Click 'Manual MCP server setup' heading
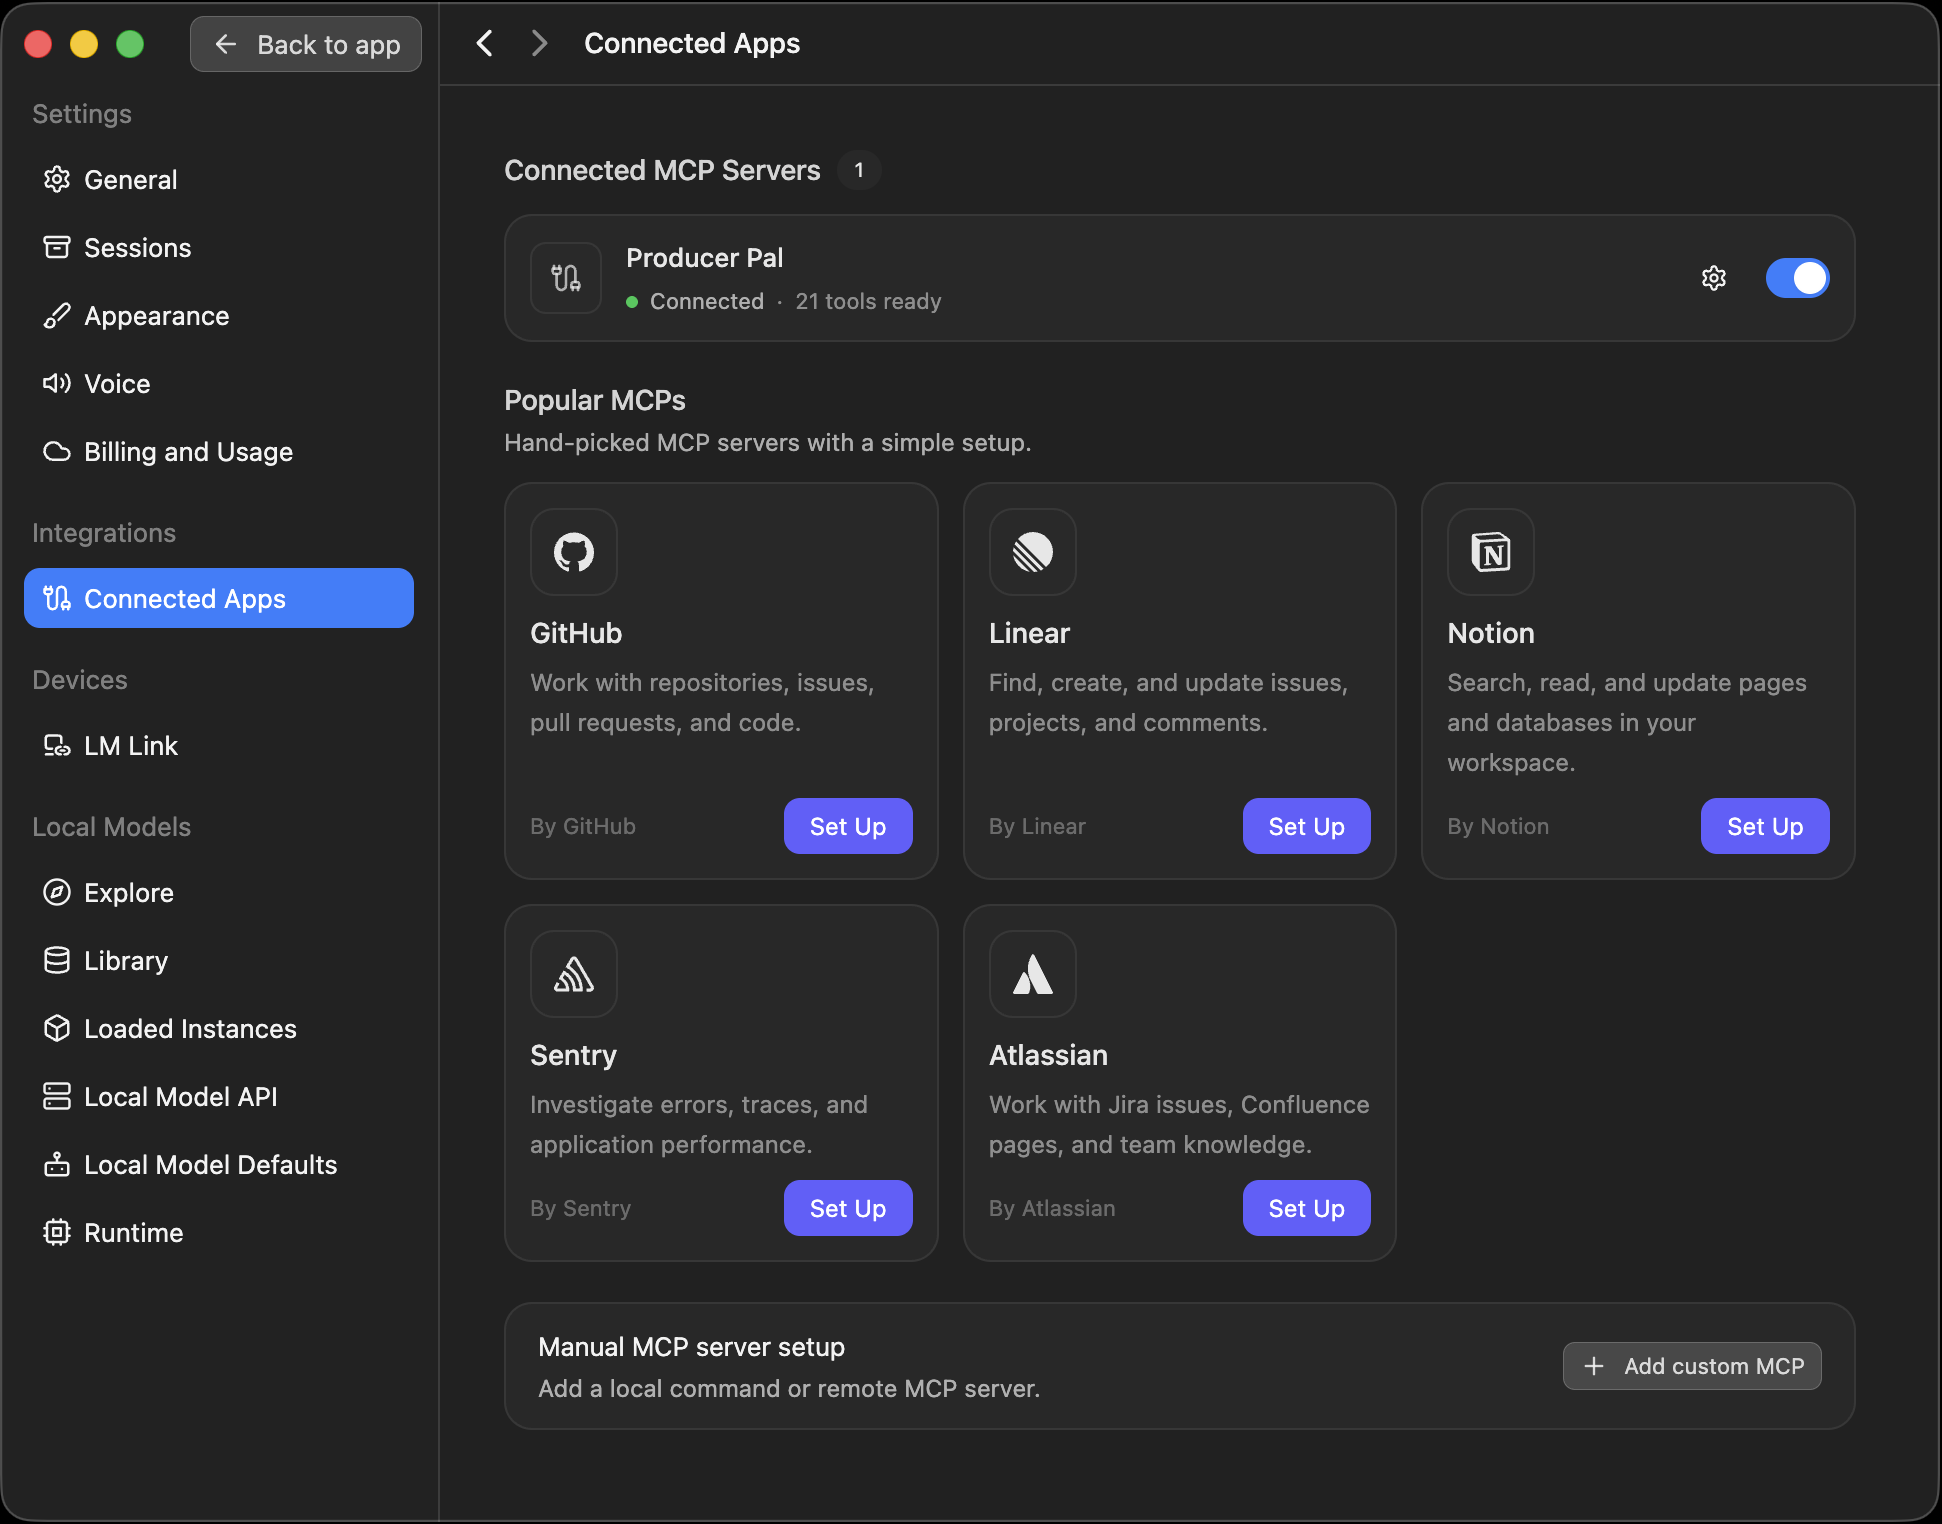1942x1524 pixels. (x=691, y=1347)
